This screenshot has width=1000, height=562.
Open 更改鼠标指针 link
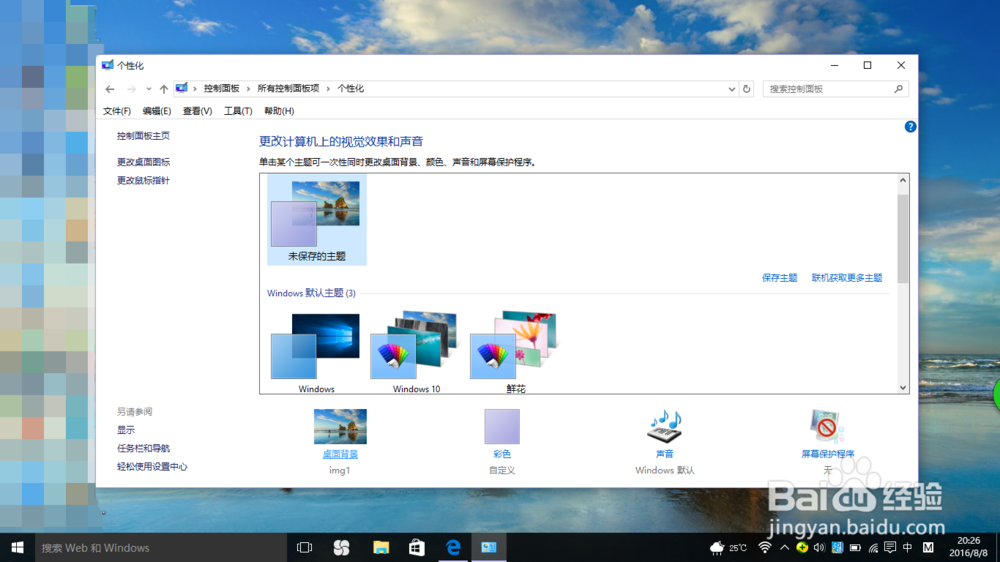(143, 181)
